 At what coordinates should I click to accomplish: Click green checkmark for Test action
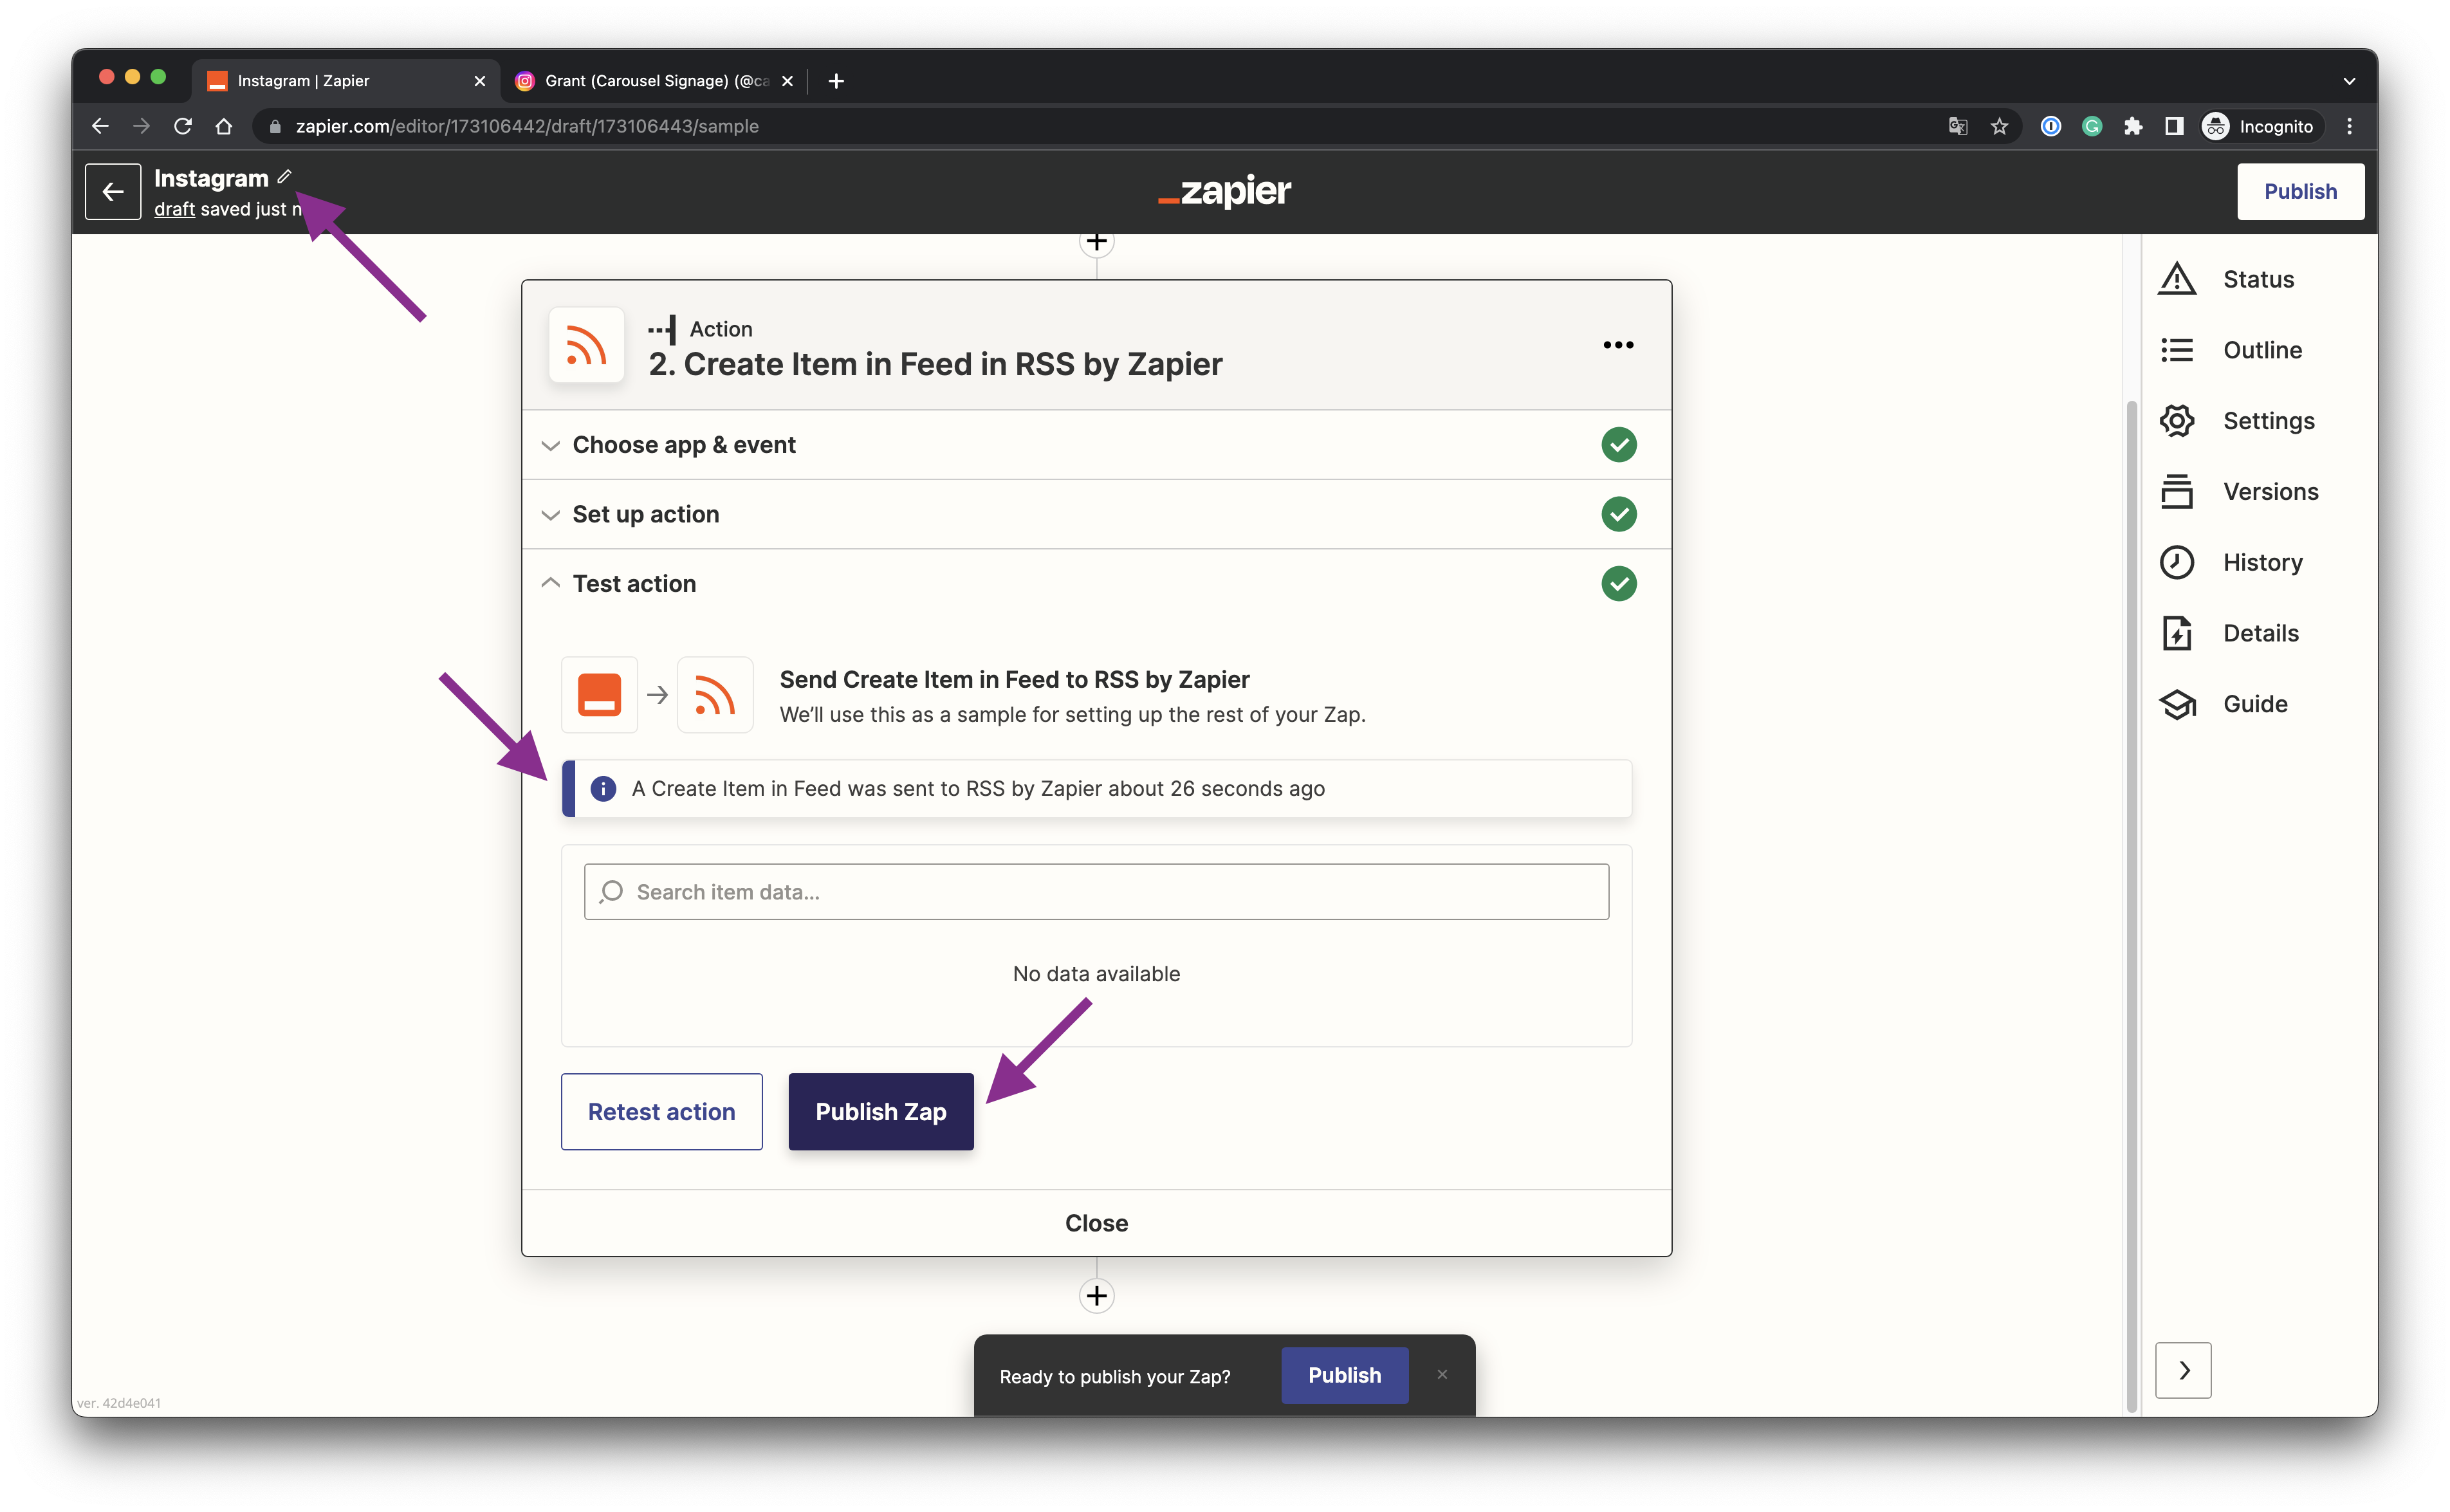coord(1618,583)
